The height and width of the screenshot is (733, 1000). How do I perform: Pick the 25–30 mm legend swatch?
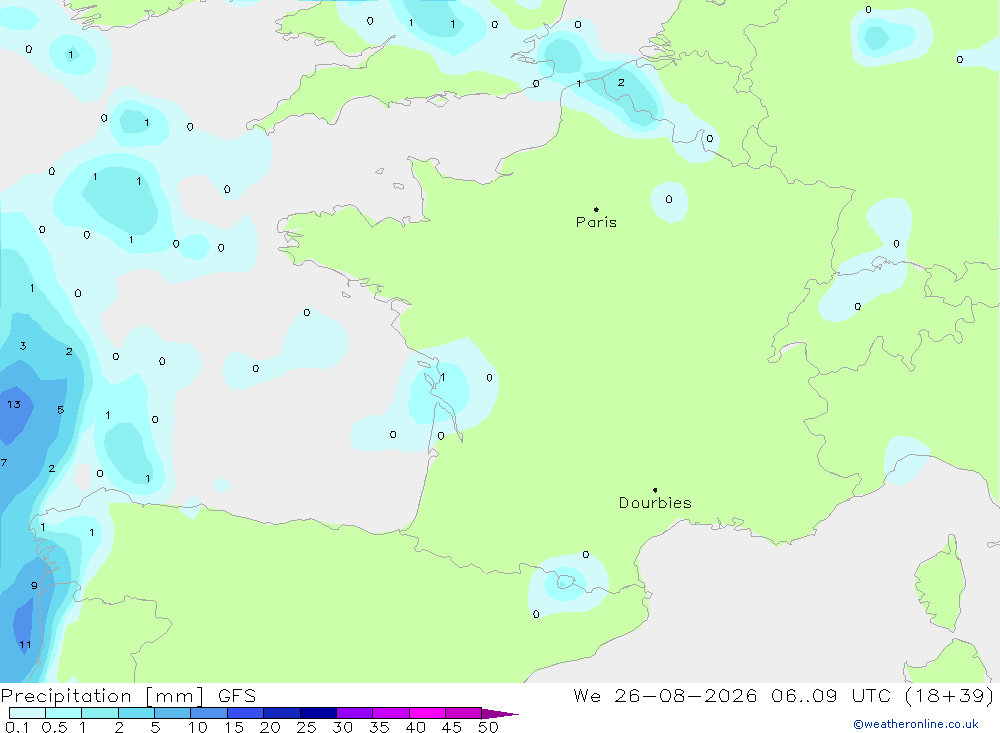[318, 713]
